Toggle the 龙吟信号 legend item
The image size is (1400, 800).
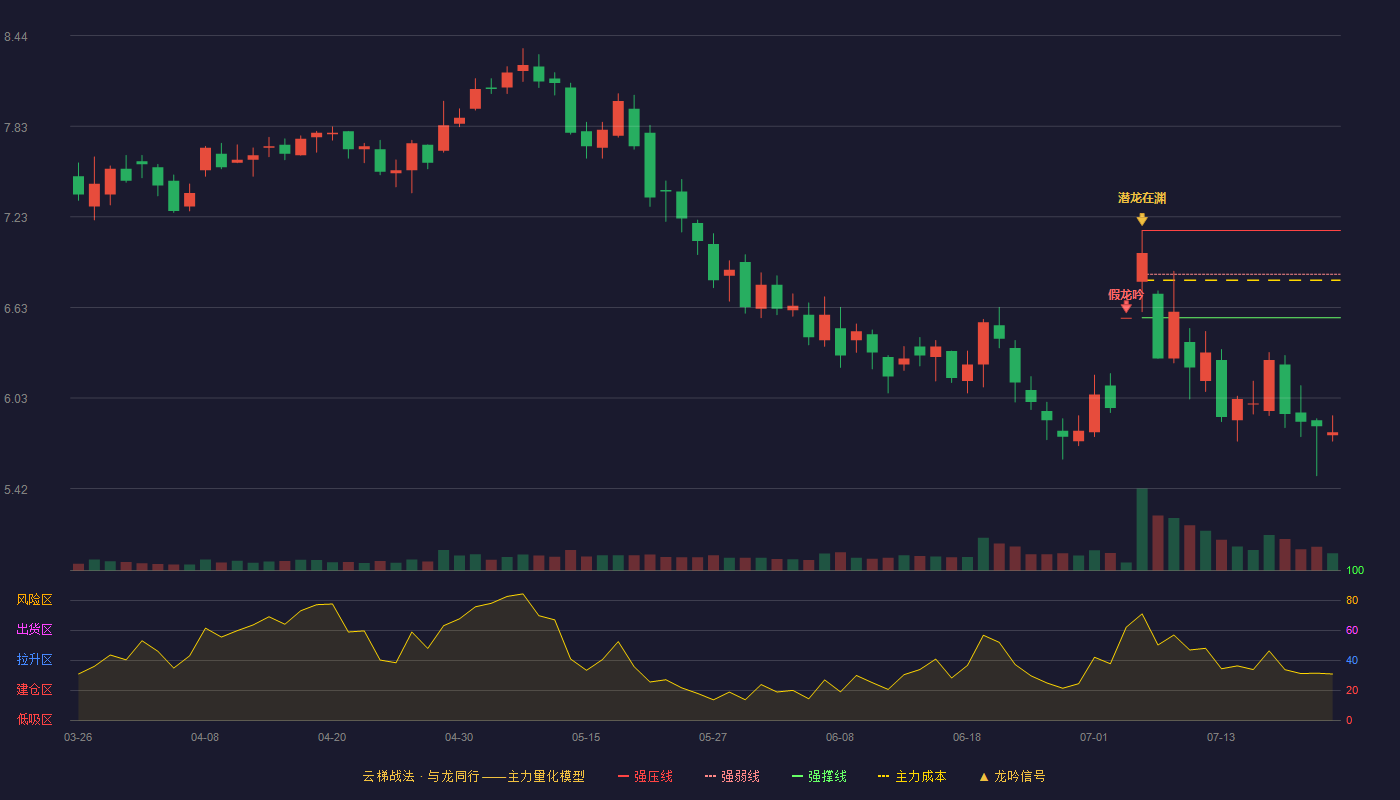(1012, 776)
